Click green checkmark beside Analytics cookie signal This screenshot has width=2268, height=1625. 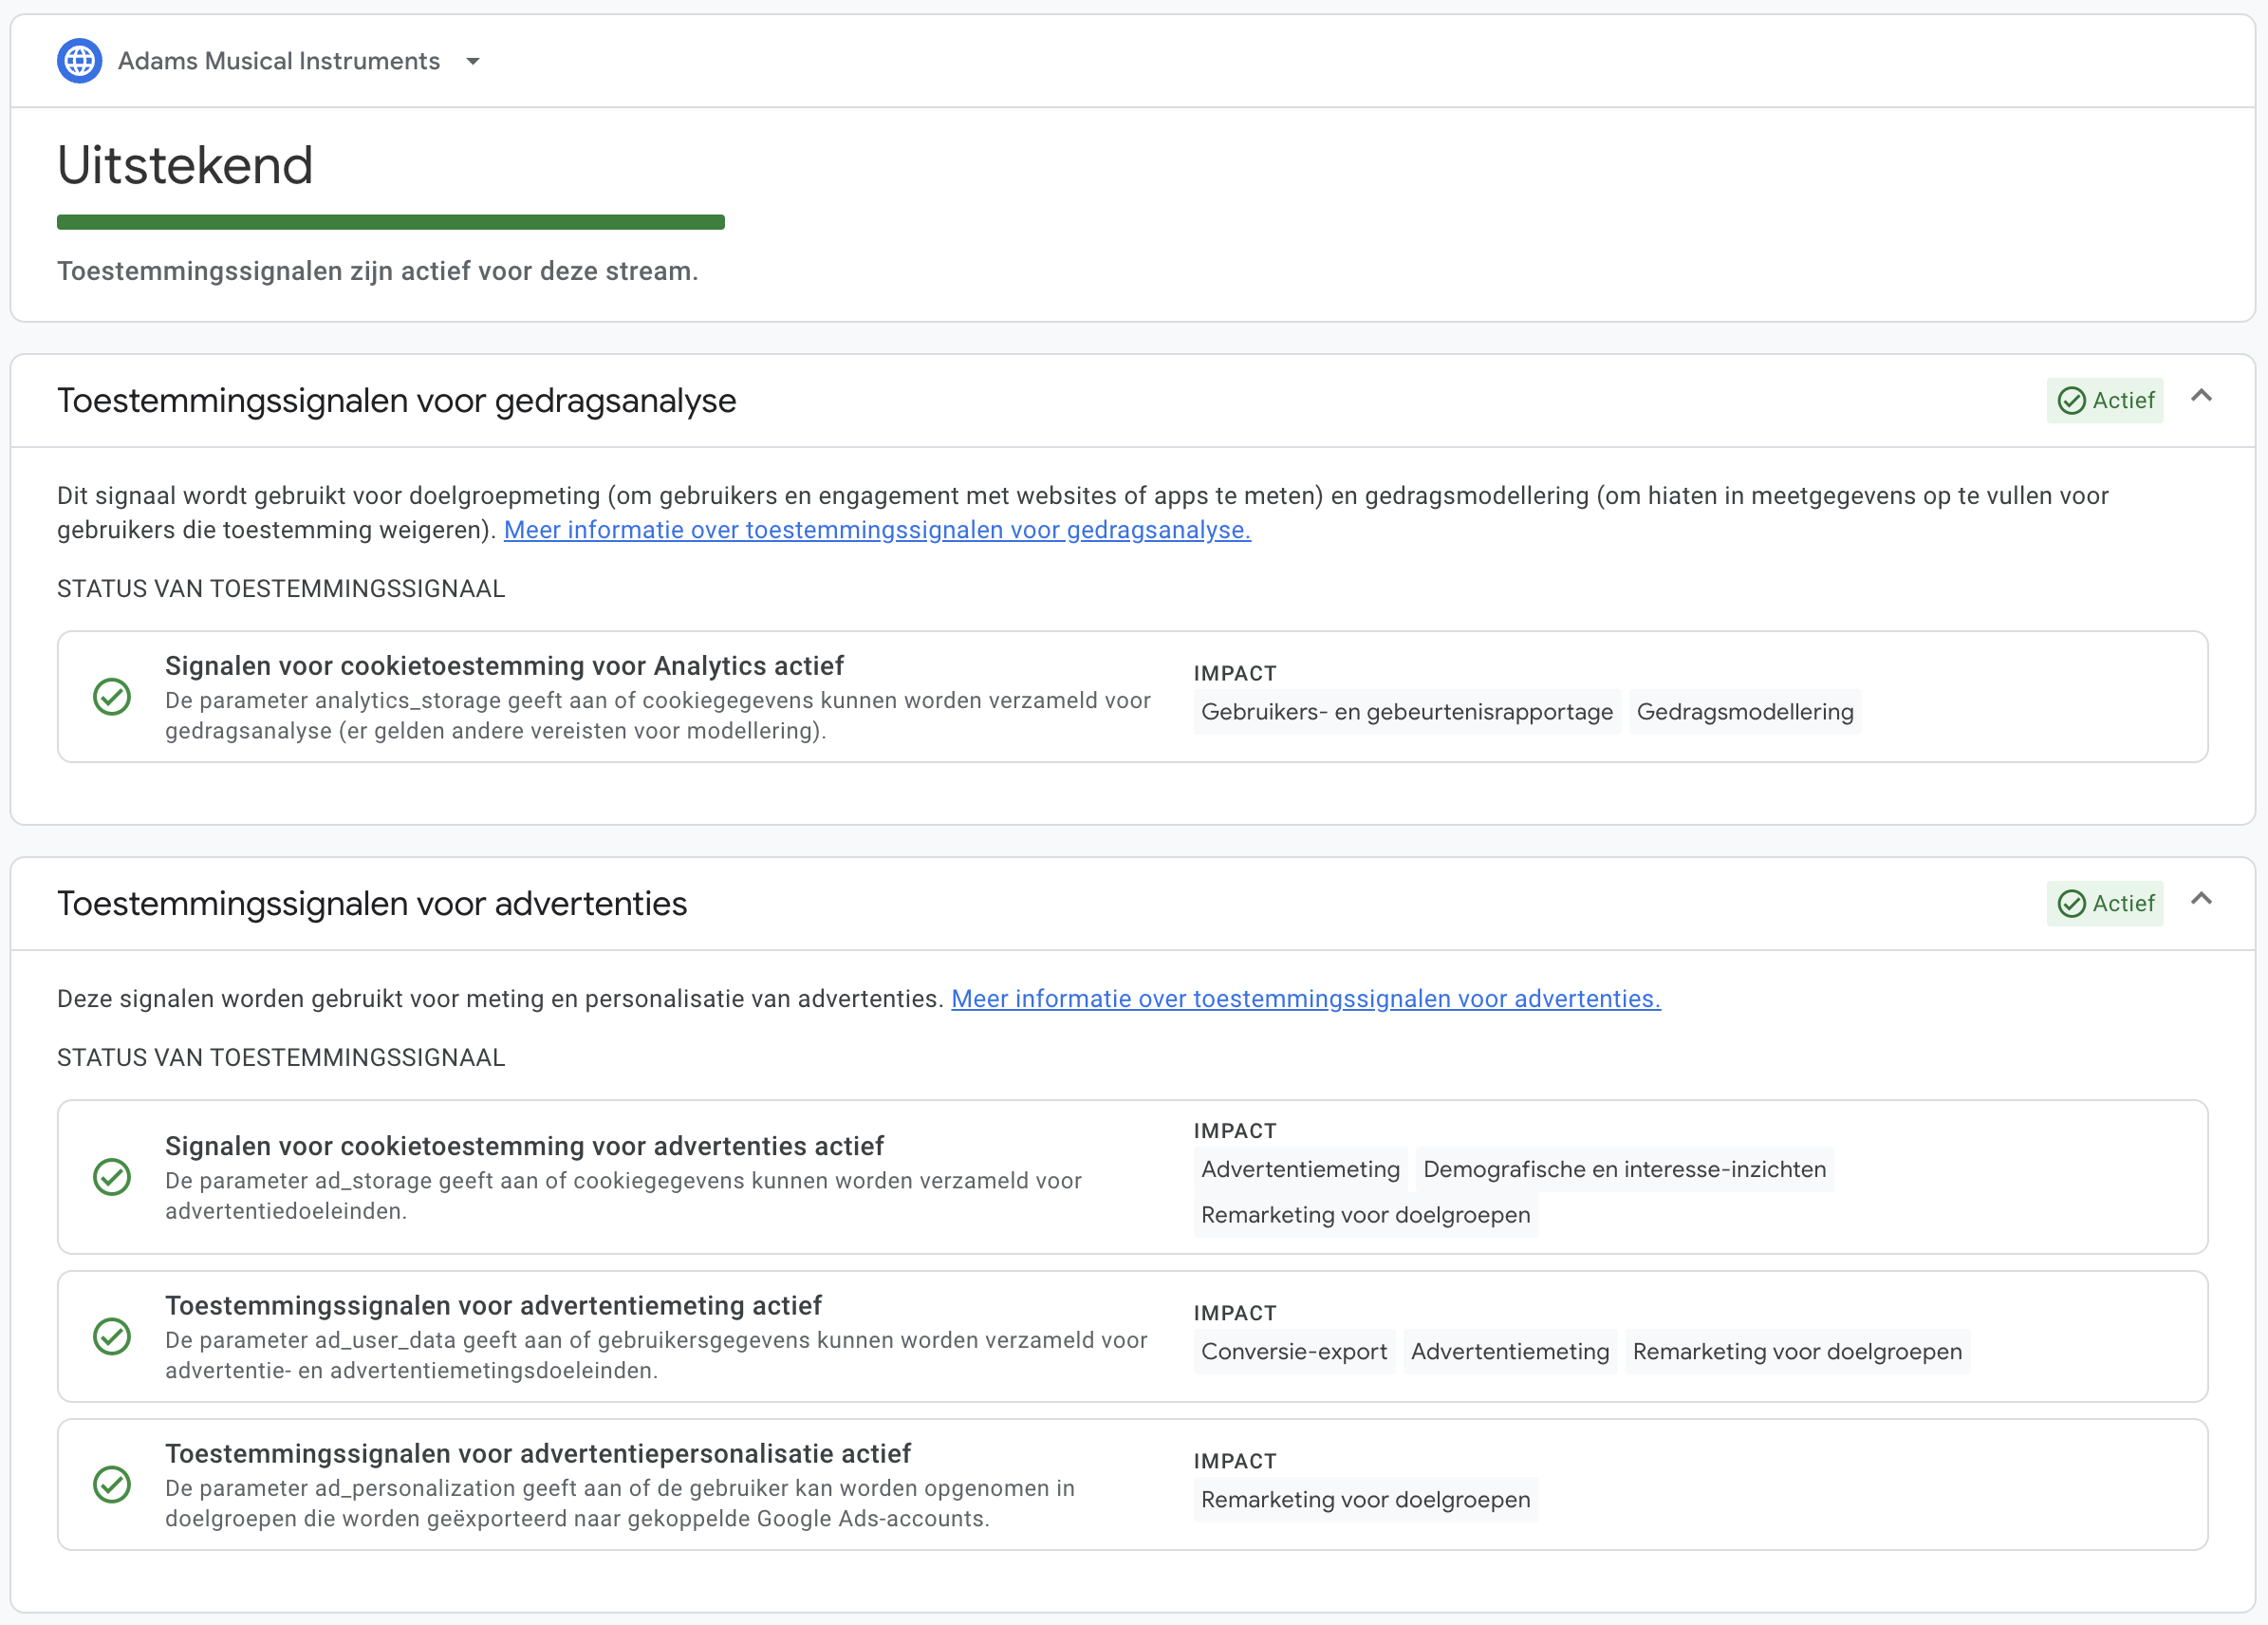click(112, 697)
